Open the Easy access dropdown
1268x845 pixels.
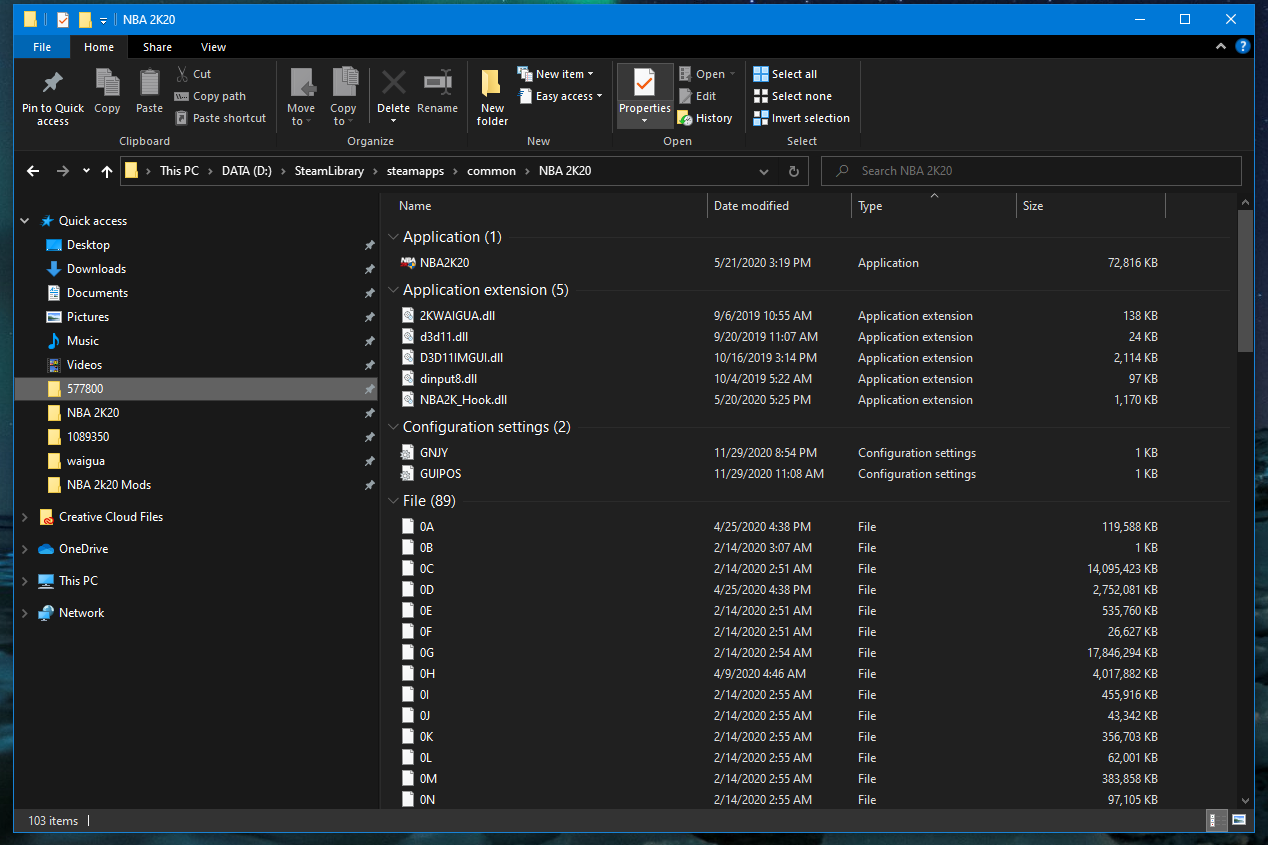click(x=561, y=96)
